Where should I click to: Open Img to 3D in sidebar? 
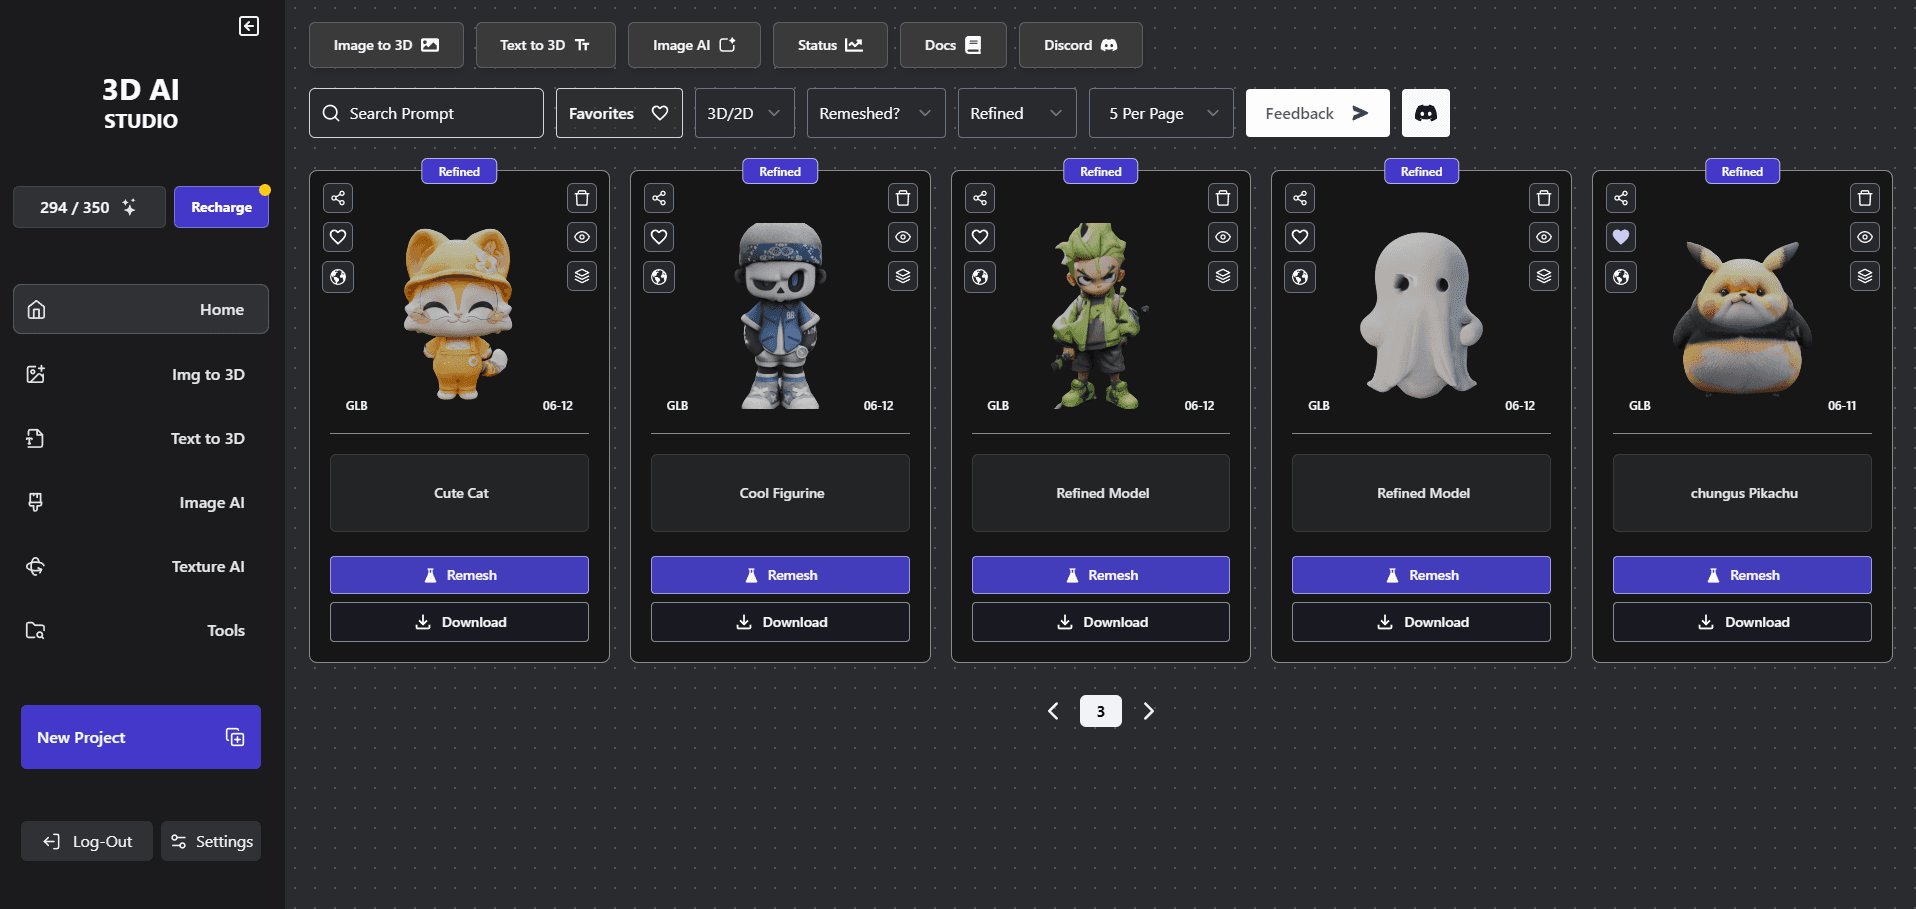click(141, 374)
